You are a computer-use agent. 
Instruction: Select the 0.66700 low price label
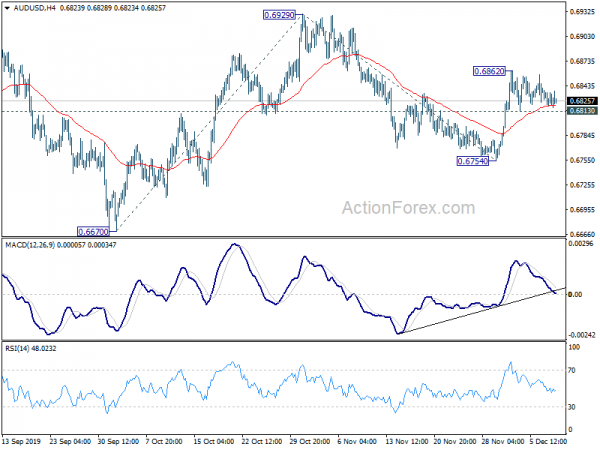(x=93, y=232)
